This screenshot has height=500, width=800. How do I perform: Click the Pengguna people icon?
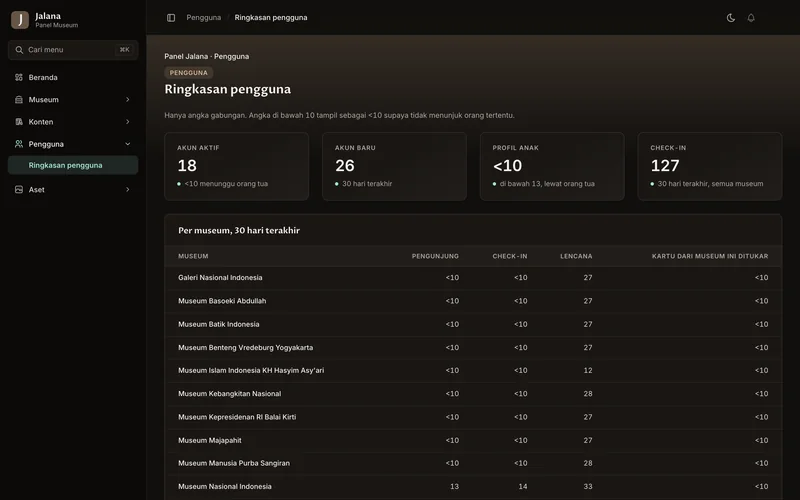click(x=19, y=144)
